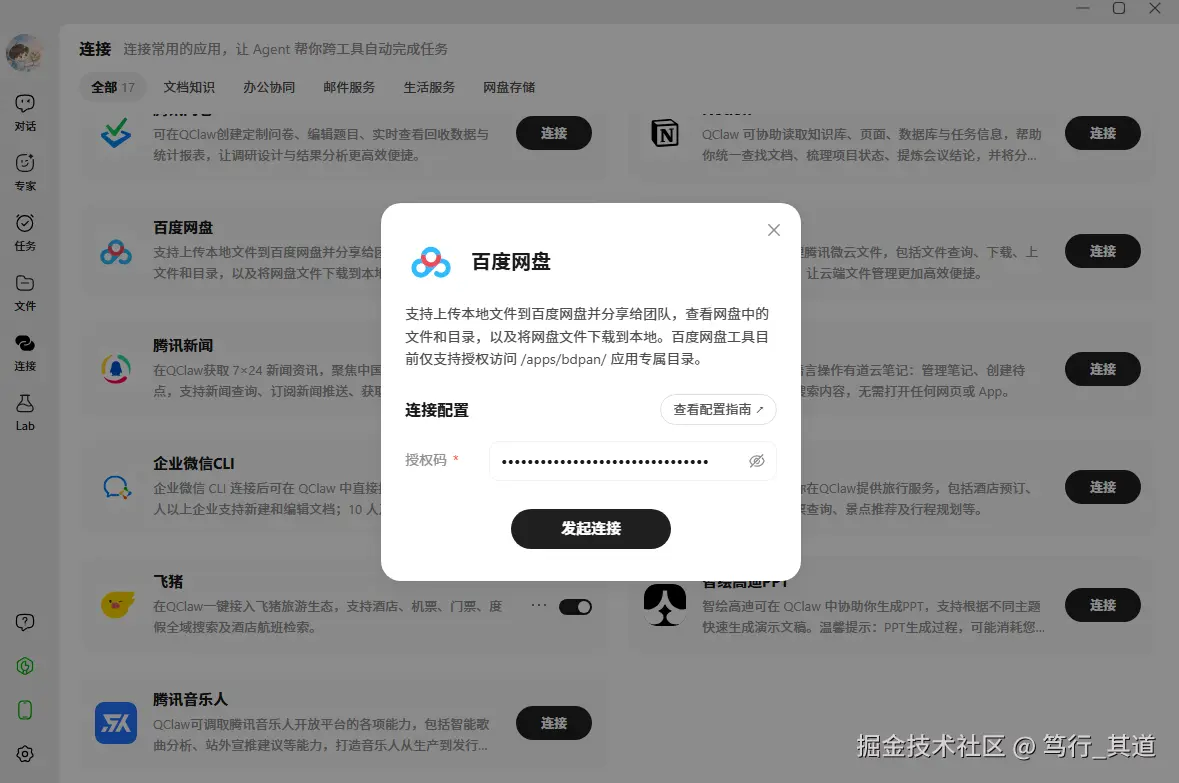Screen dimensions: 1179x783
Task: Click 连接 on the 腾讯微云 file card
Action: [1102, 251]
